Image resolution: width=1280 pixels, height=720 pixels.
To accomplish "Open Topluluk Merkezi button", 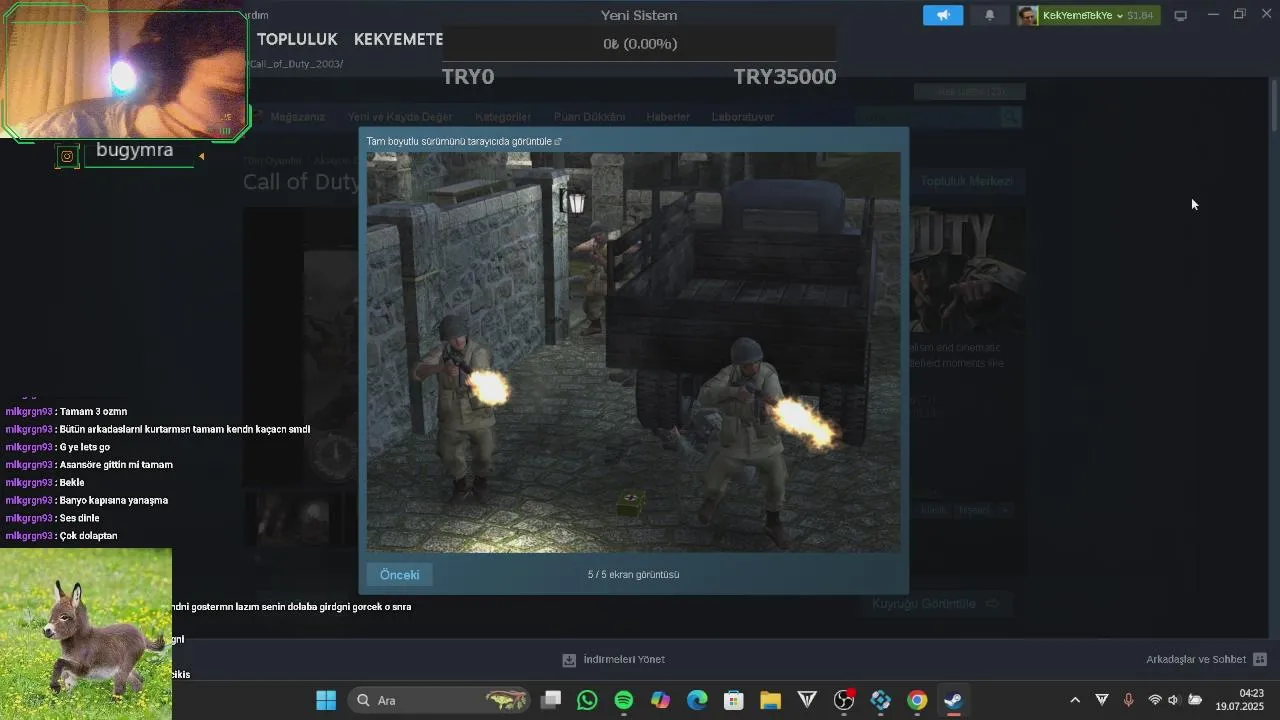I will click(x=966, y=181).
